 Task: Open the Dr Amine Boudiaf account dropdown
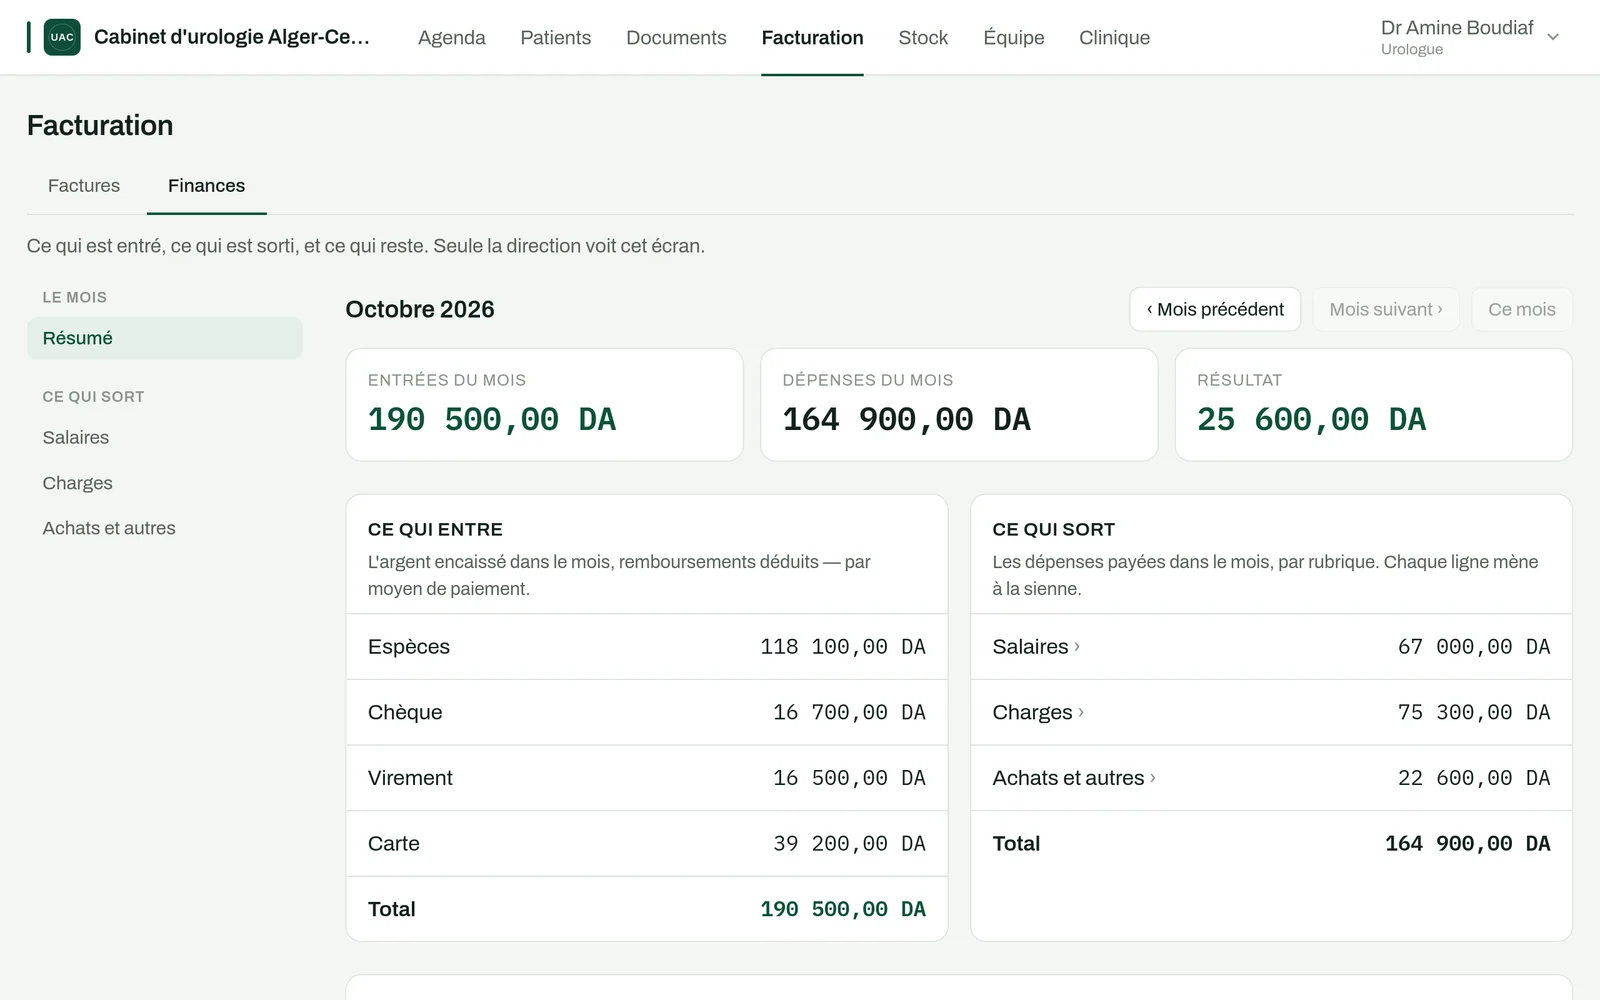(1469, 37)
